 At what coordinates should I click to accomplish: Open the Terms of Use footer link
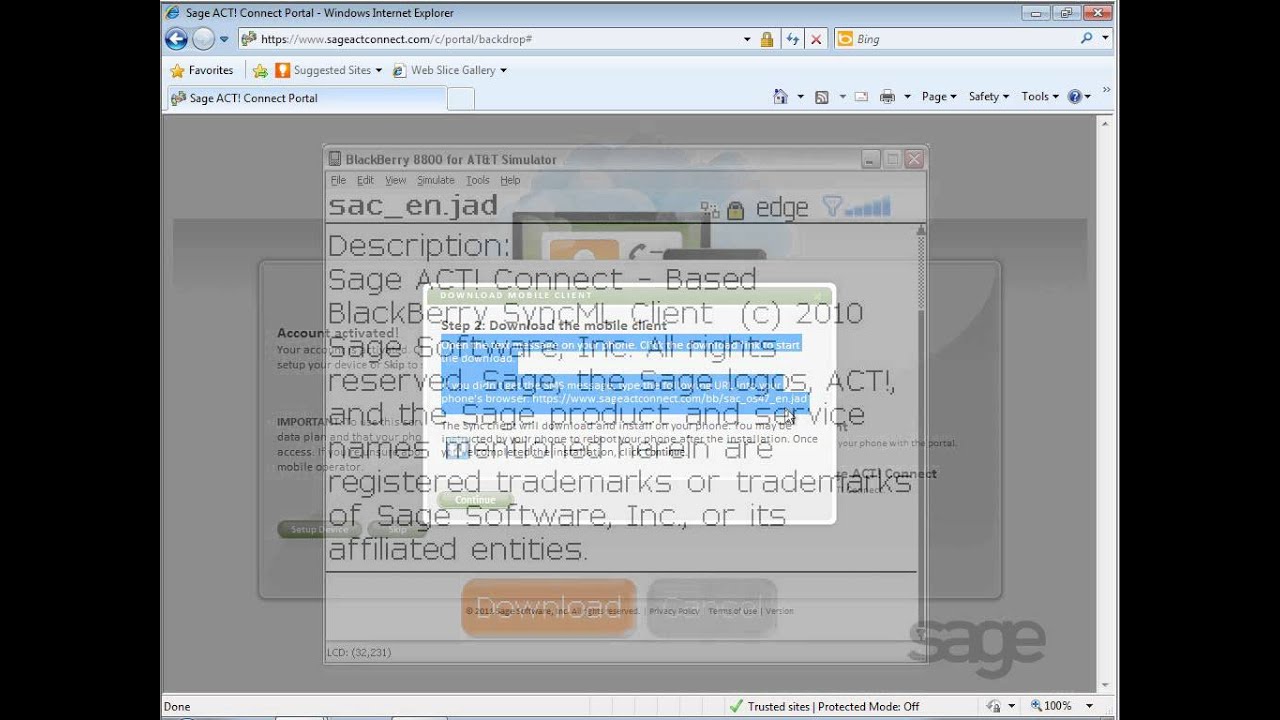732,611
